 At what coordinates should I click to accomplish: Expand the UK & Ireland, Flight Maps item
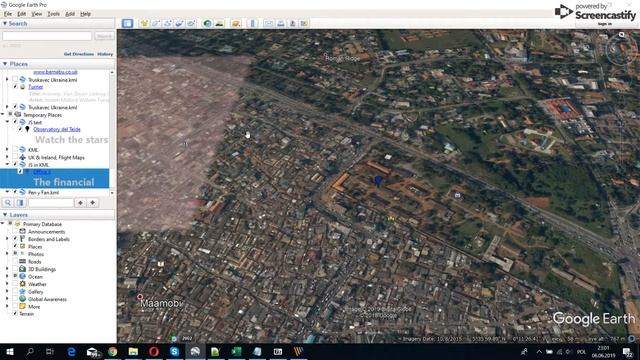pos(7,157)
